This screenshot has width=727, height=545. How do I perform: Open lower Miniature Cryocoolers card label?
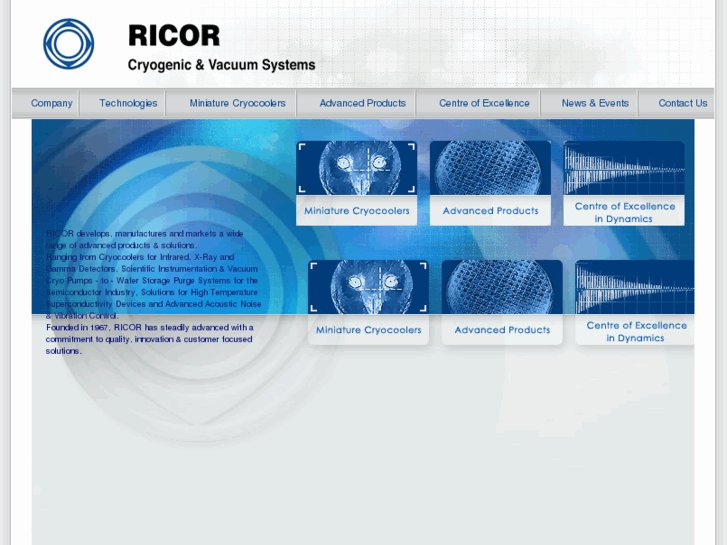tap(369, 330)
